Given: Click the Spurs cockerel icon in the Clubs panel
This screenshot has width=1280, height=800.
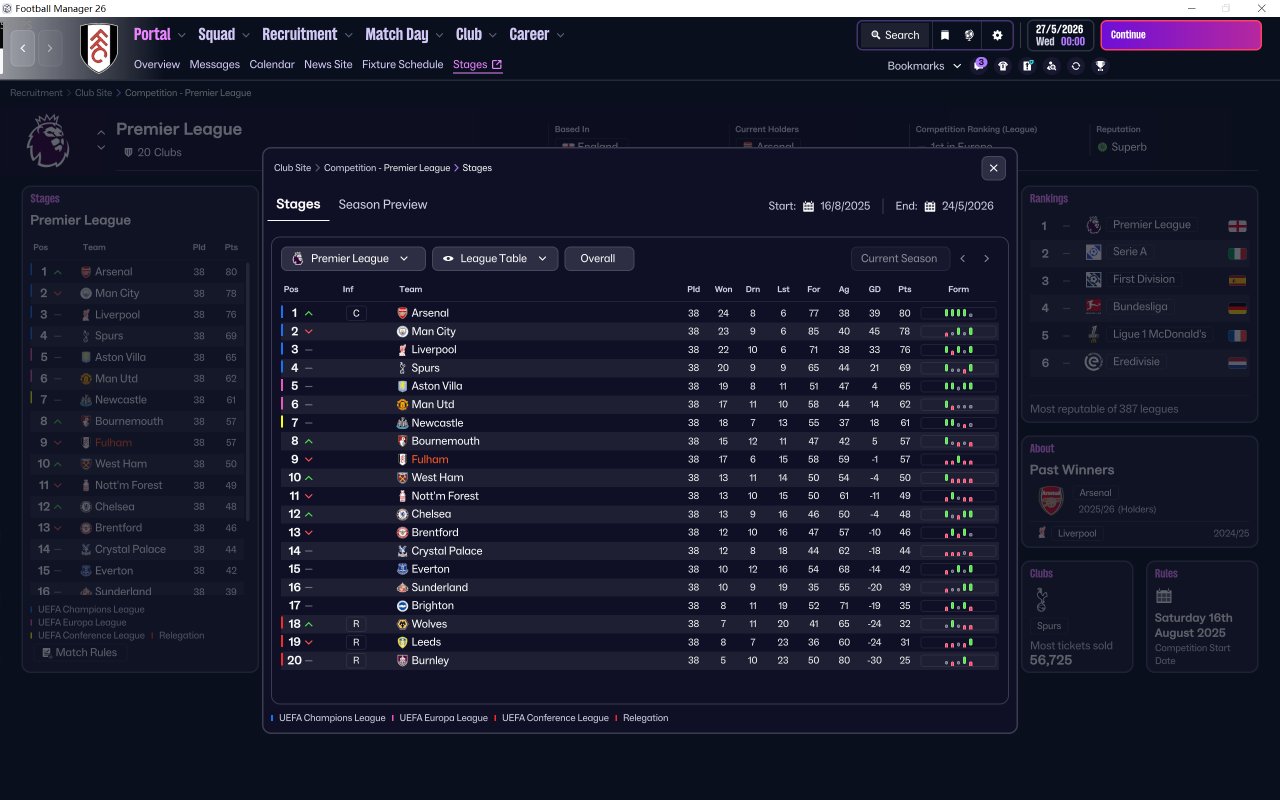Looking at the screenshot, I should tap(1042, 599).
